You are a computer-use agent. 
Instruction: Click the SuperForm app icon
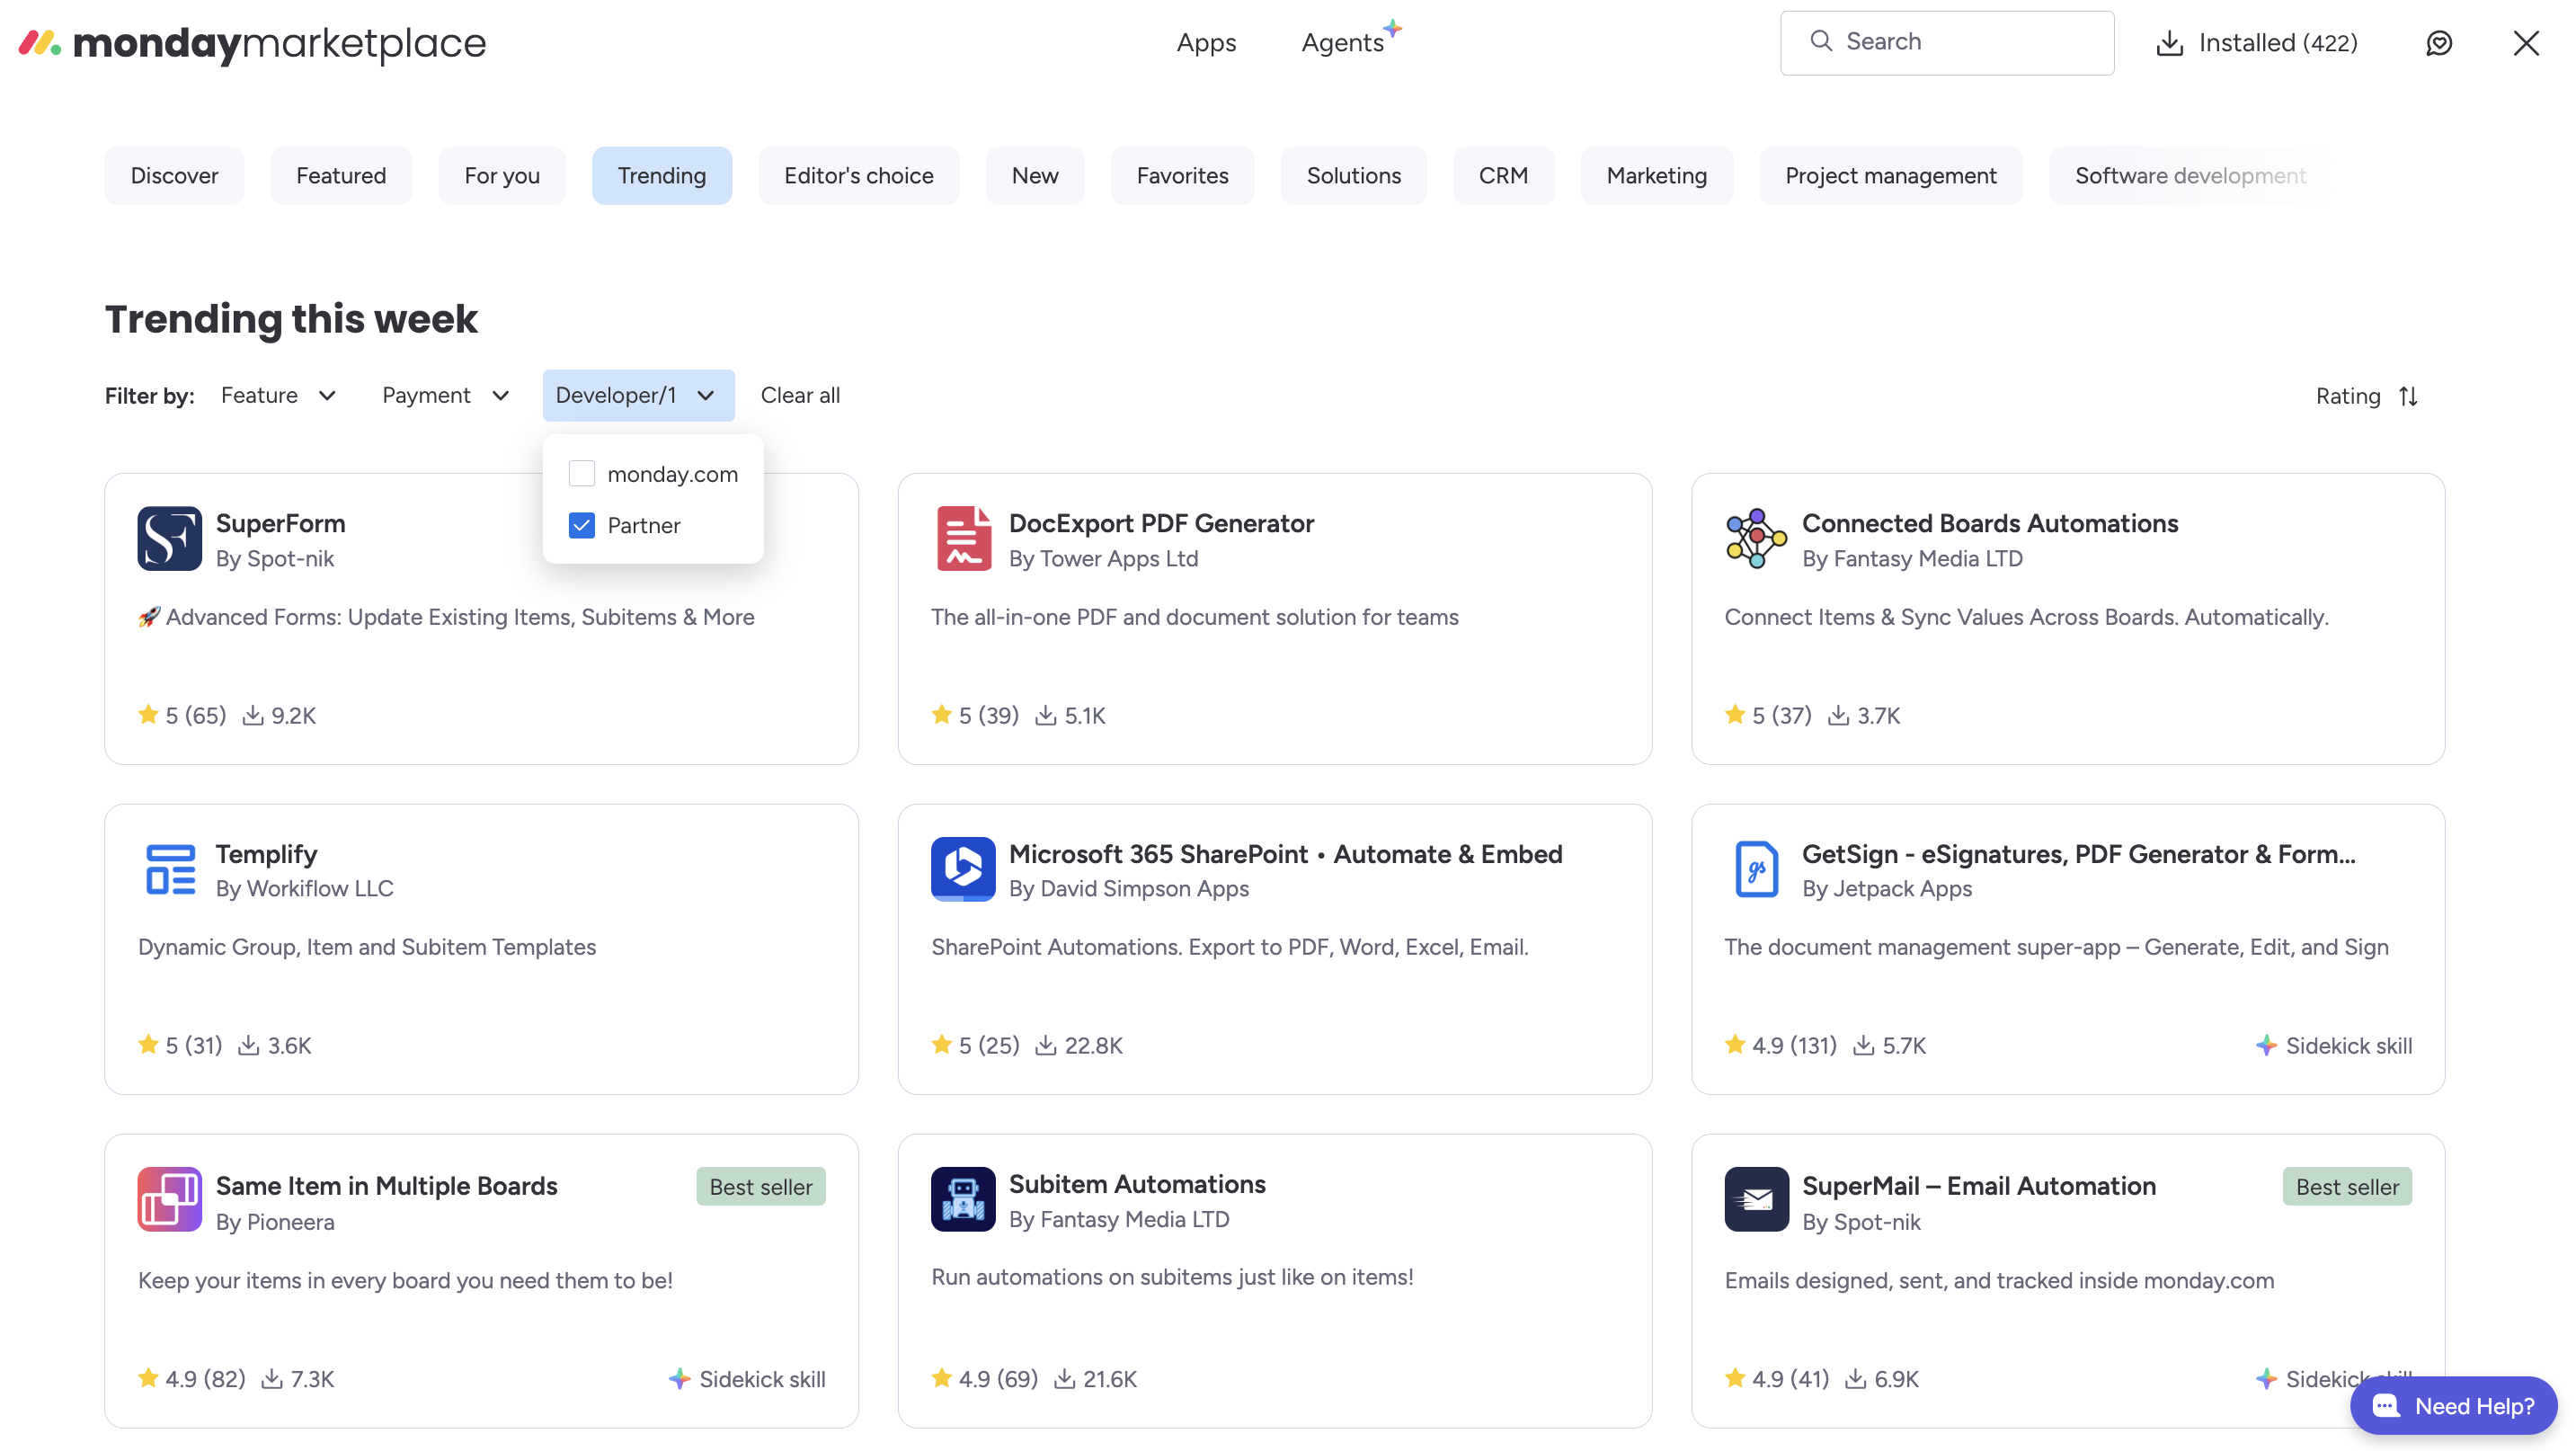169,538
